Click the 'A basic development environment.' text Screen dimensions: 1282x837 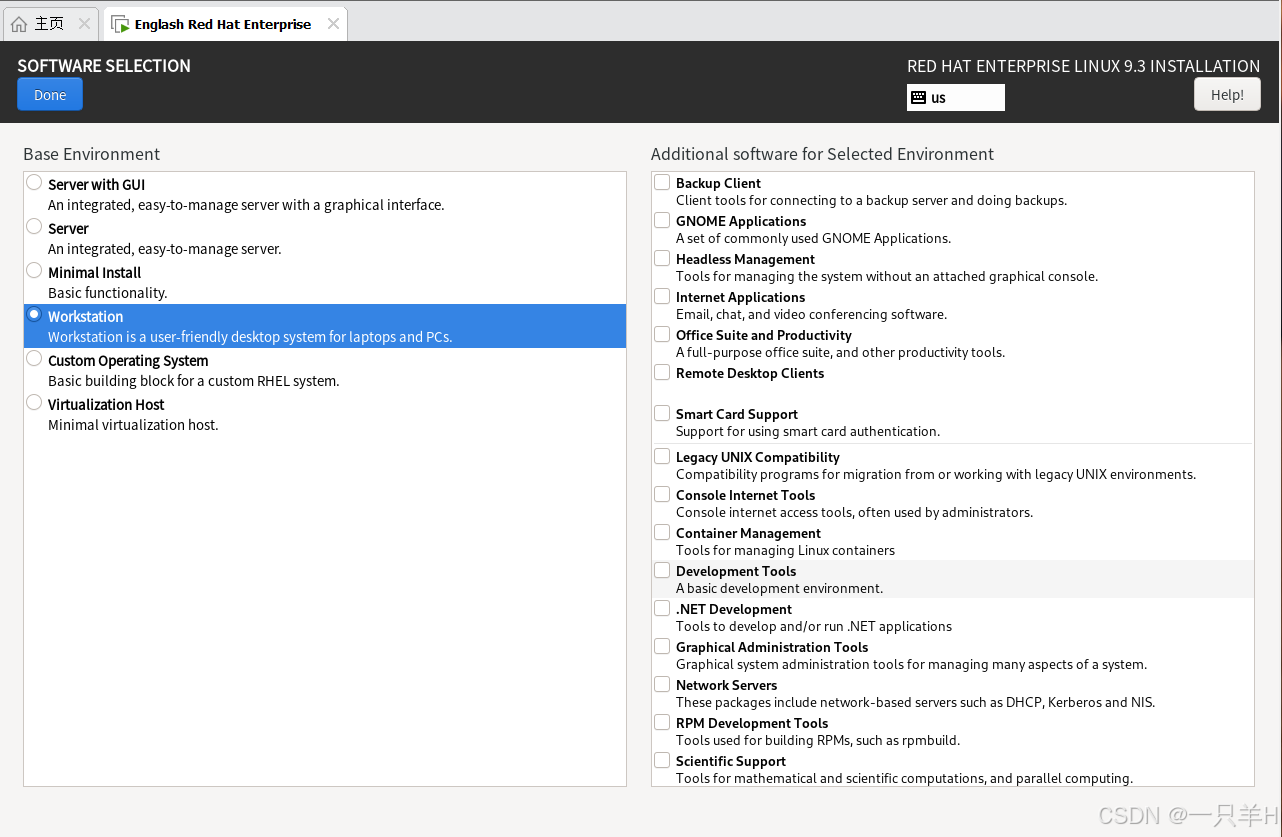point(780,588)
